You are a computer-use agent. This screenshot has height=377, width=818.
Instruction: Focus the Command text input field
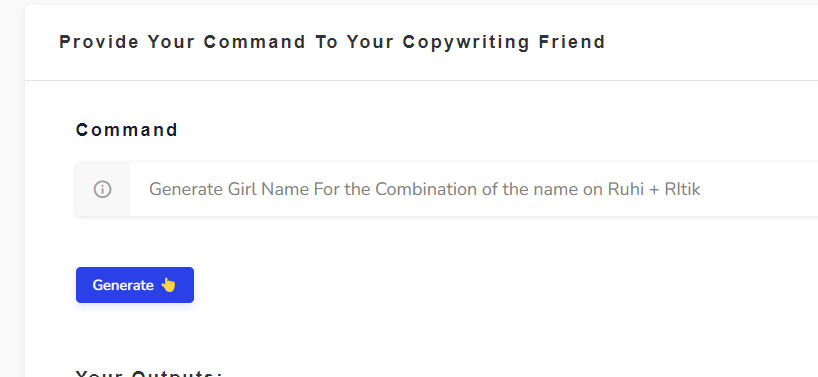click(474, 189)
